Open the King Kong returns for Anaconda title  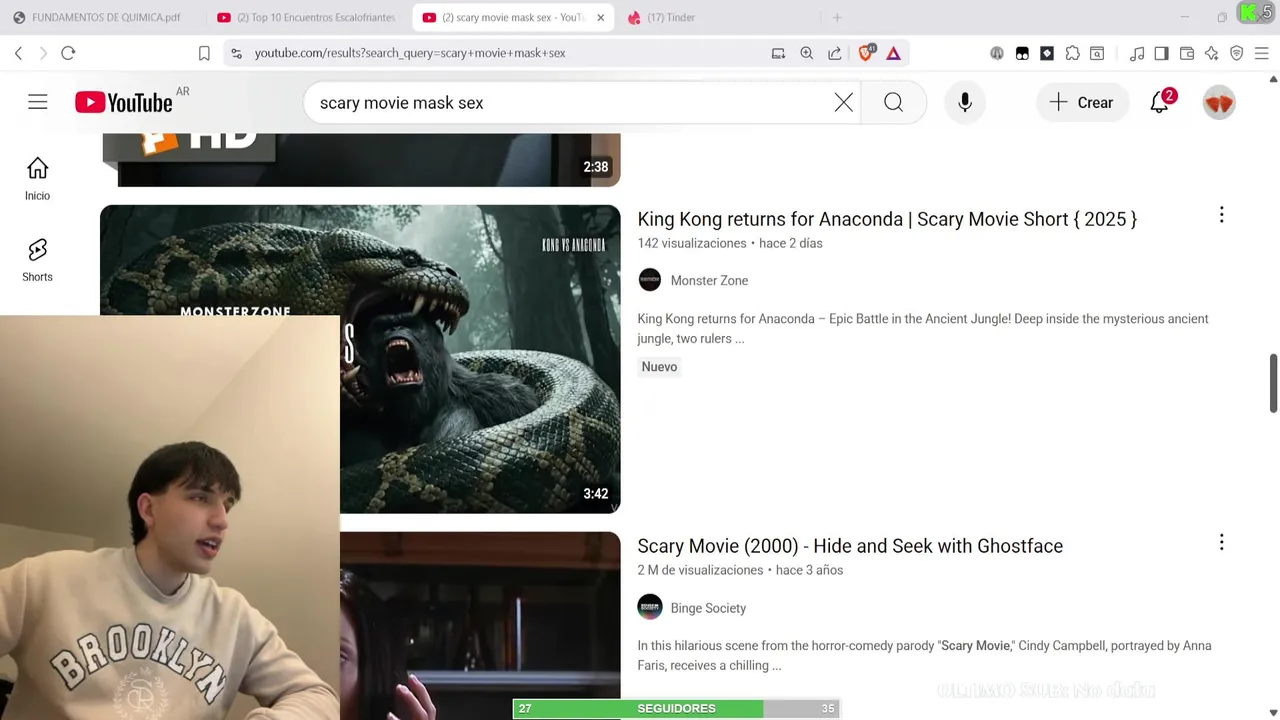coord(887,219)
